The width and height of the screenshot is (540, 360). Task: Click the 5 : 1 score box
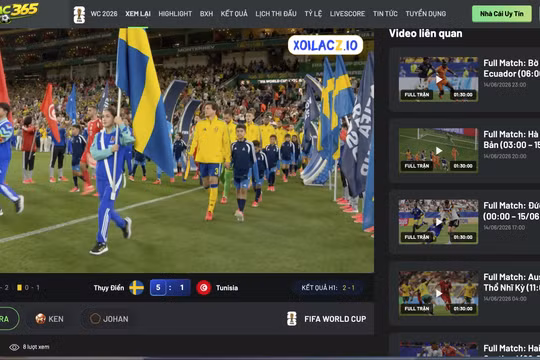click(x=170, y=288)
